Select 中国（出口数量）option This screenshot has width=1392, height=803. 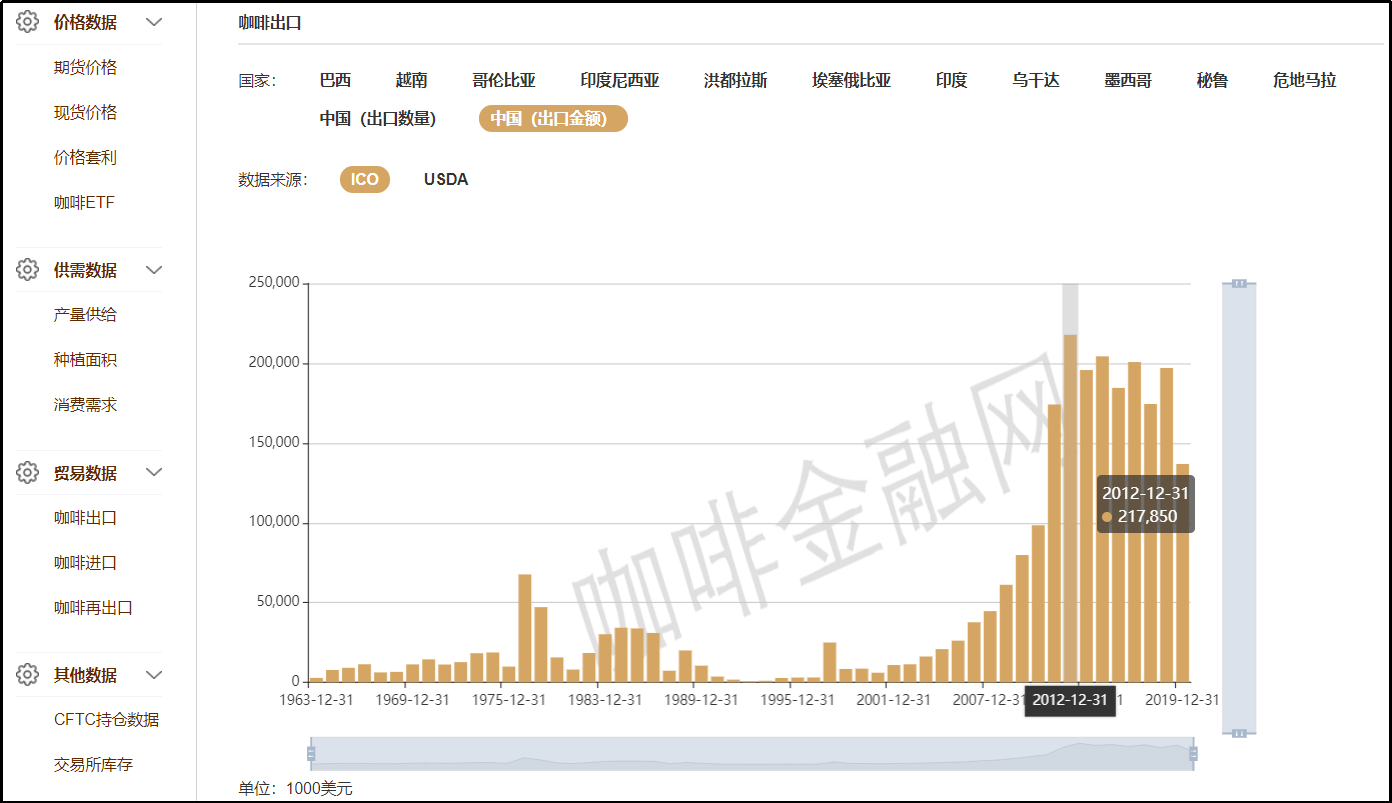[378, 118]
